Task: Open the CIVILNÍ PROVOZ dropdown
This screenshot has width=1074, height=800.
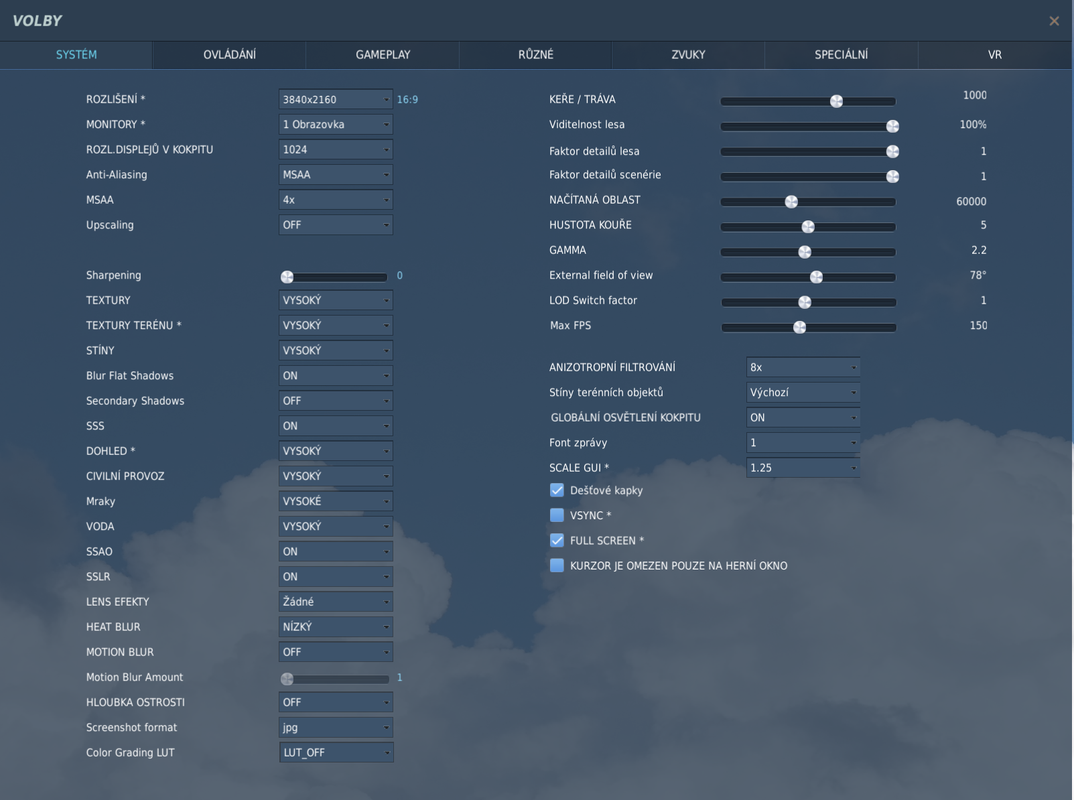Action: point(336,476)
